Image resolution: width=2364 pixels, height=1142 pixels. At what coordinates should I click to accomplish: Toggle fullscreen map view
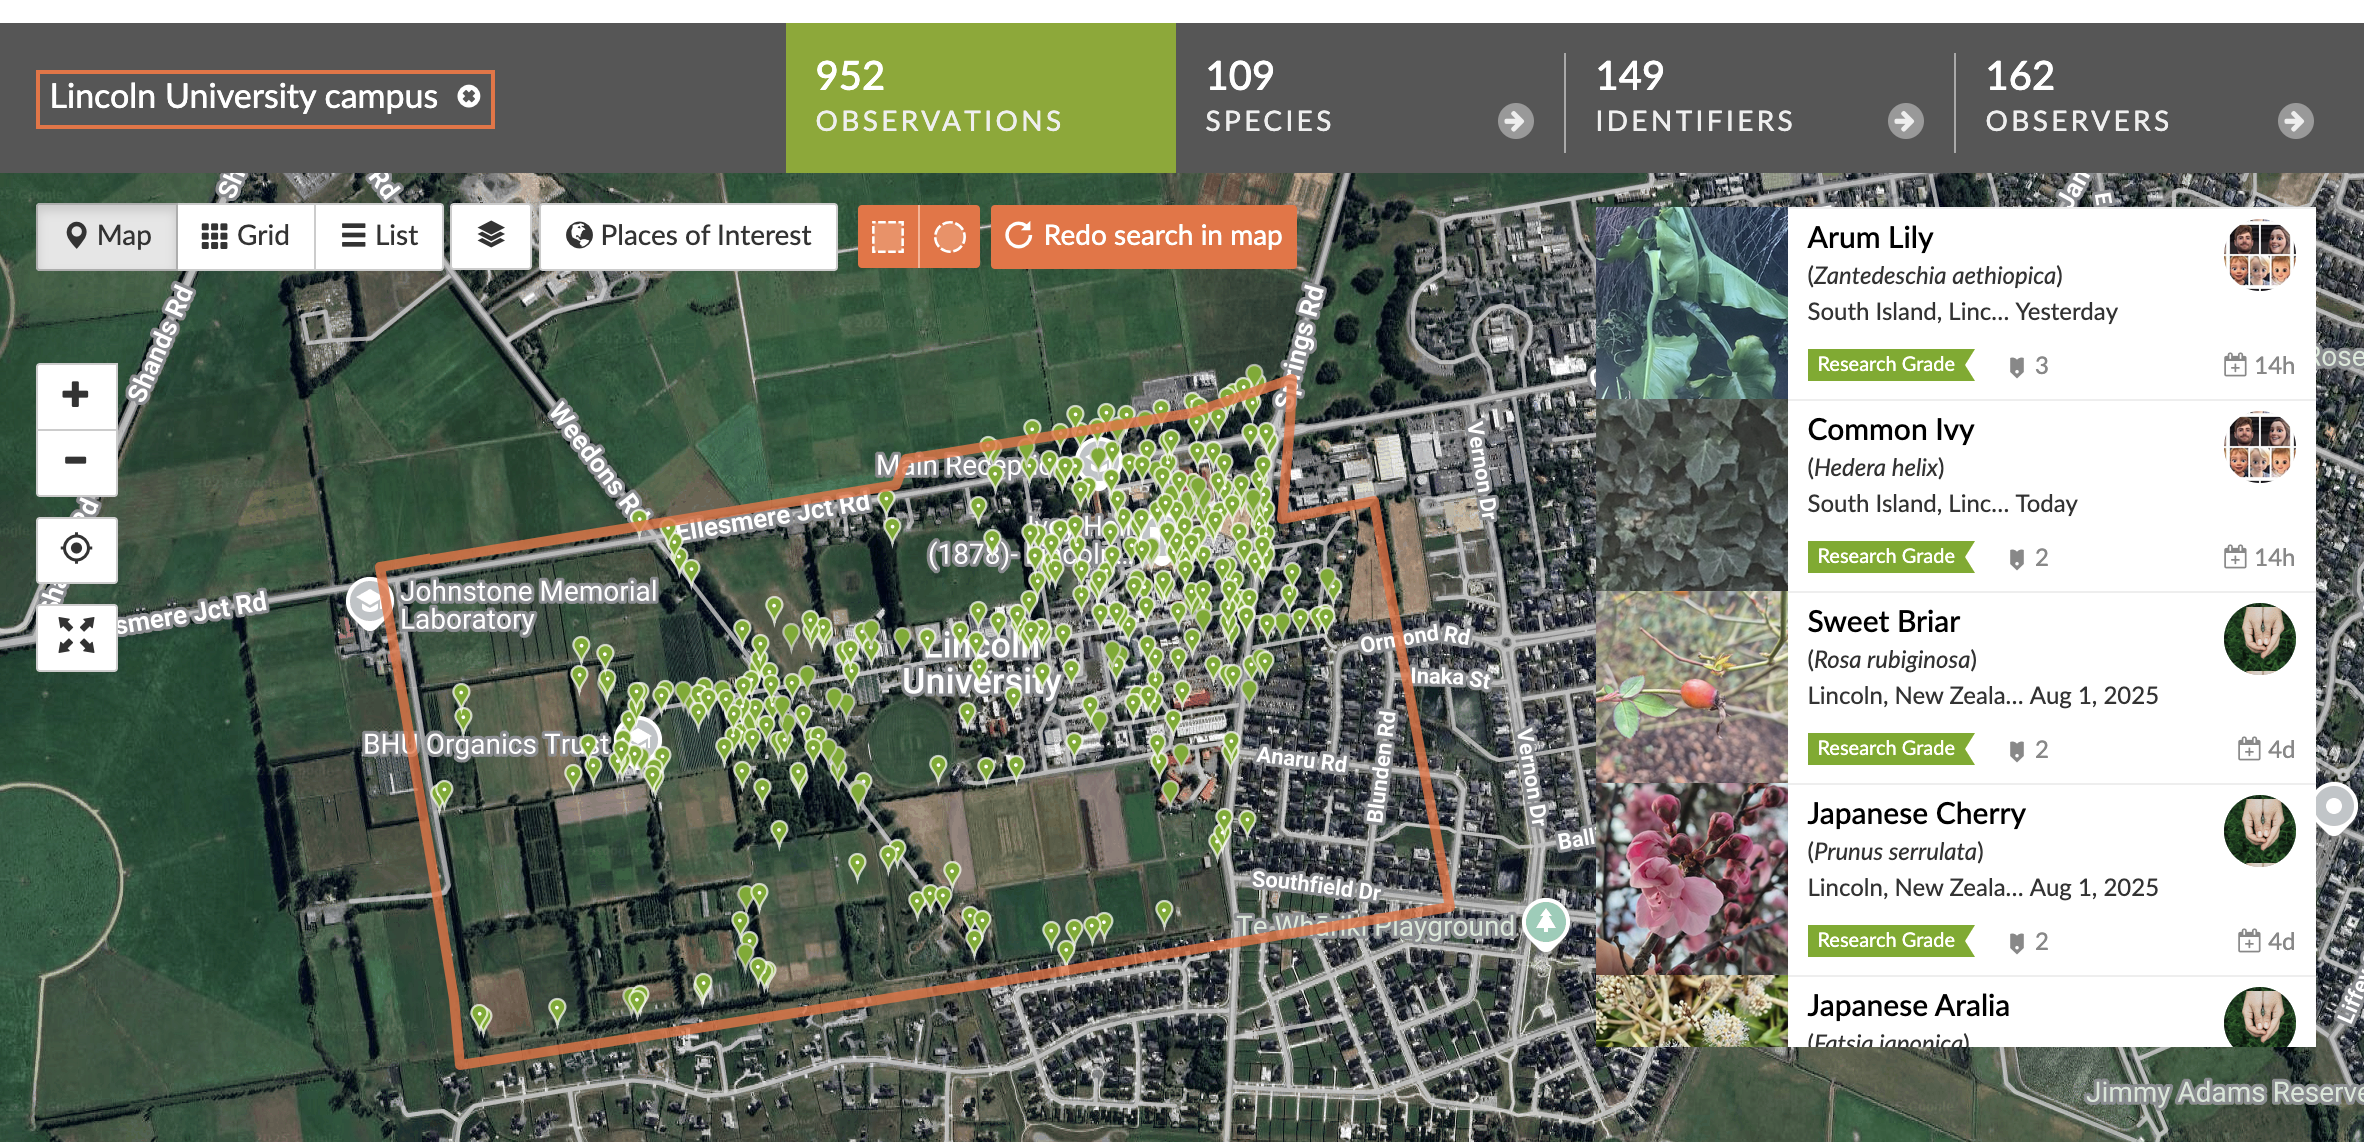point(76,636)
